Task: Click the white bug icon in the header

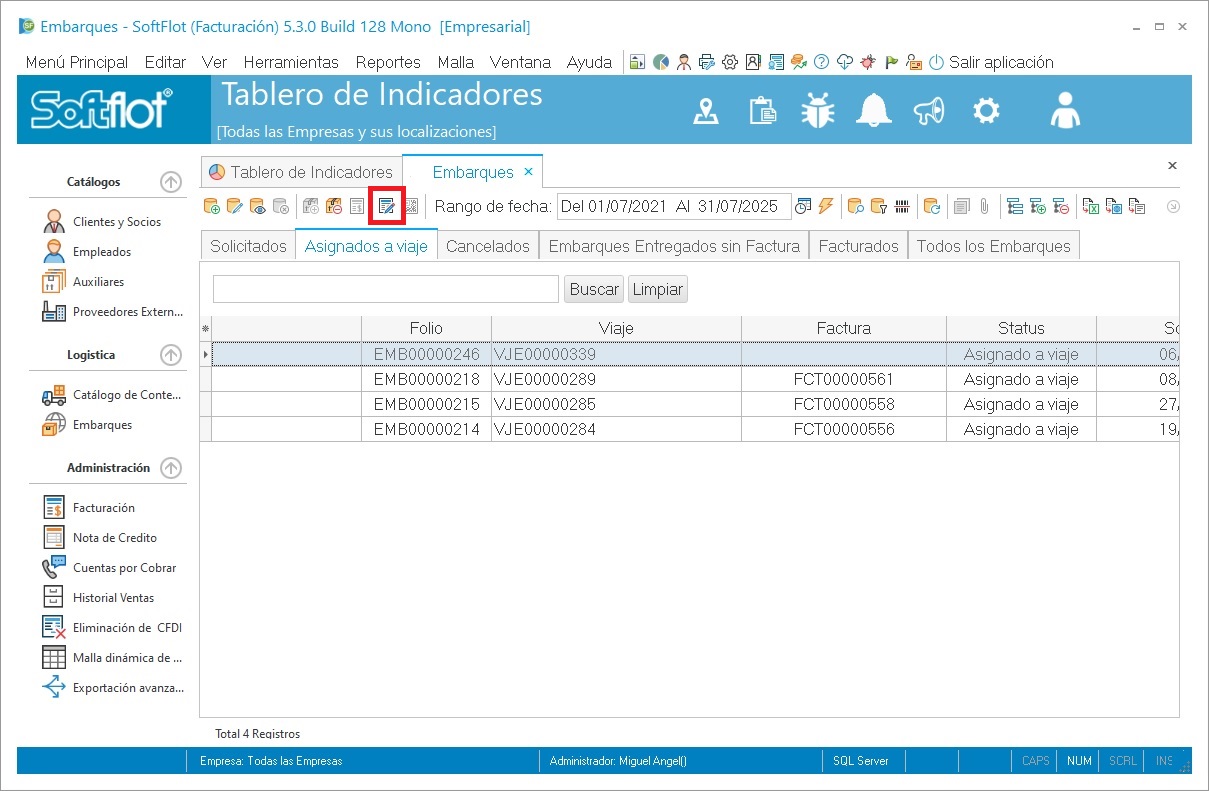Action: point(817,111)
